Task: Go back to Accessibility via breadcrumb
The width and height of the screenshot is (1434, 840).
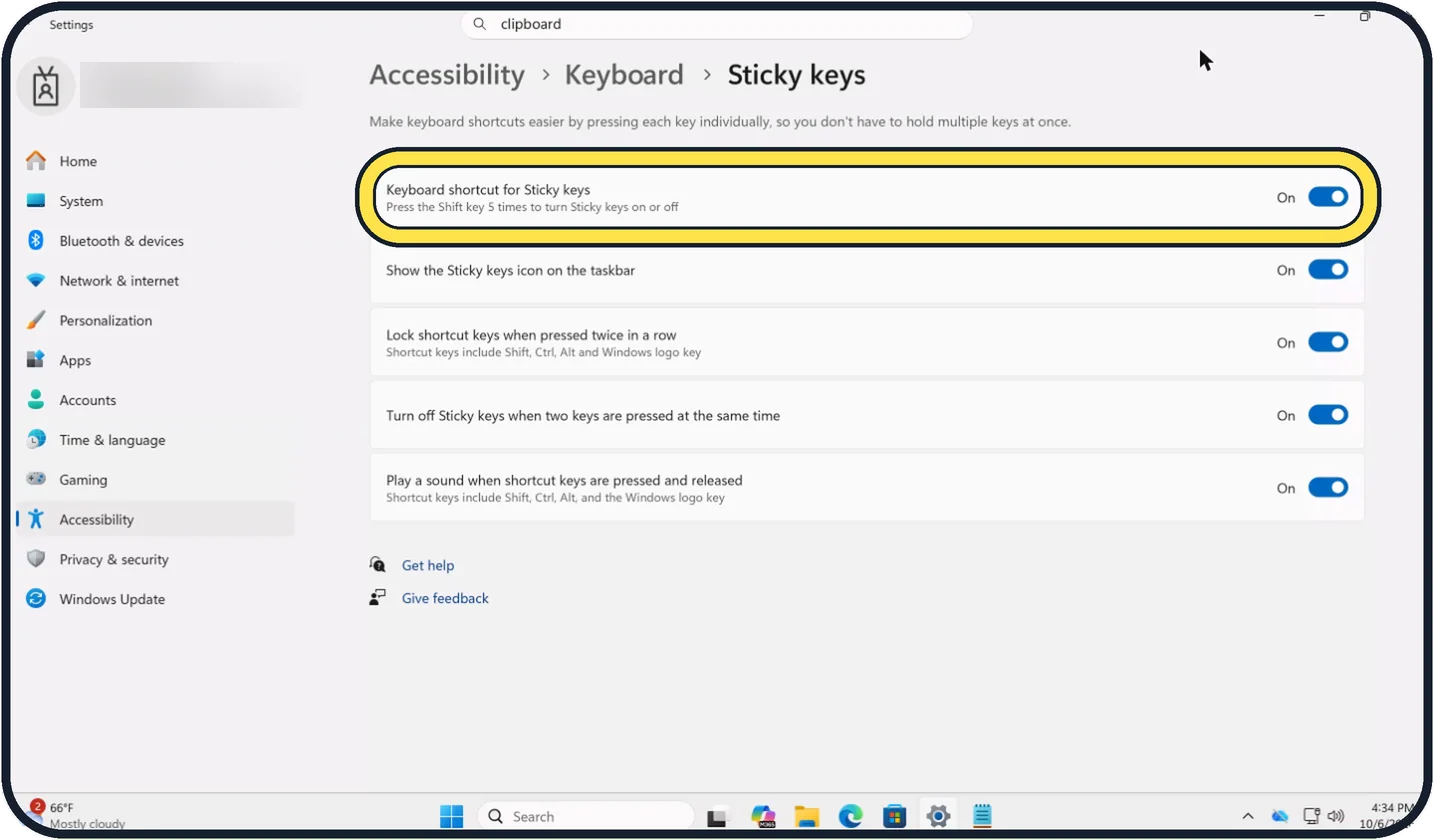Action: click(x=447, y=75)
